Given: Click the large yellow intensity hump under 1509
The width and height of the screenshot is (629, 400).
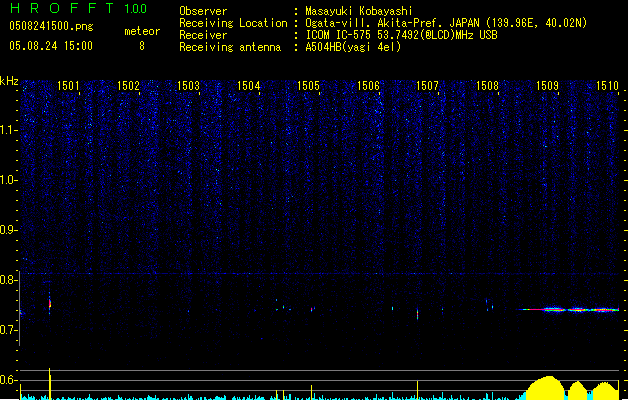Looking at the screenshot, I should [x=546, y=388].
